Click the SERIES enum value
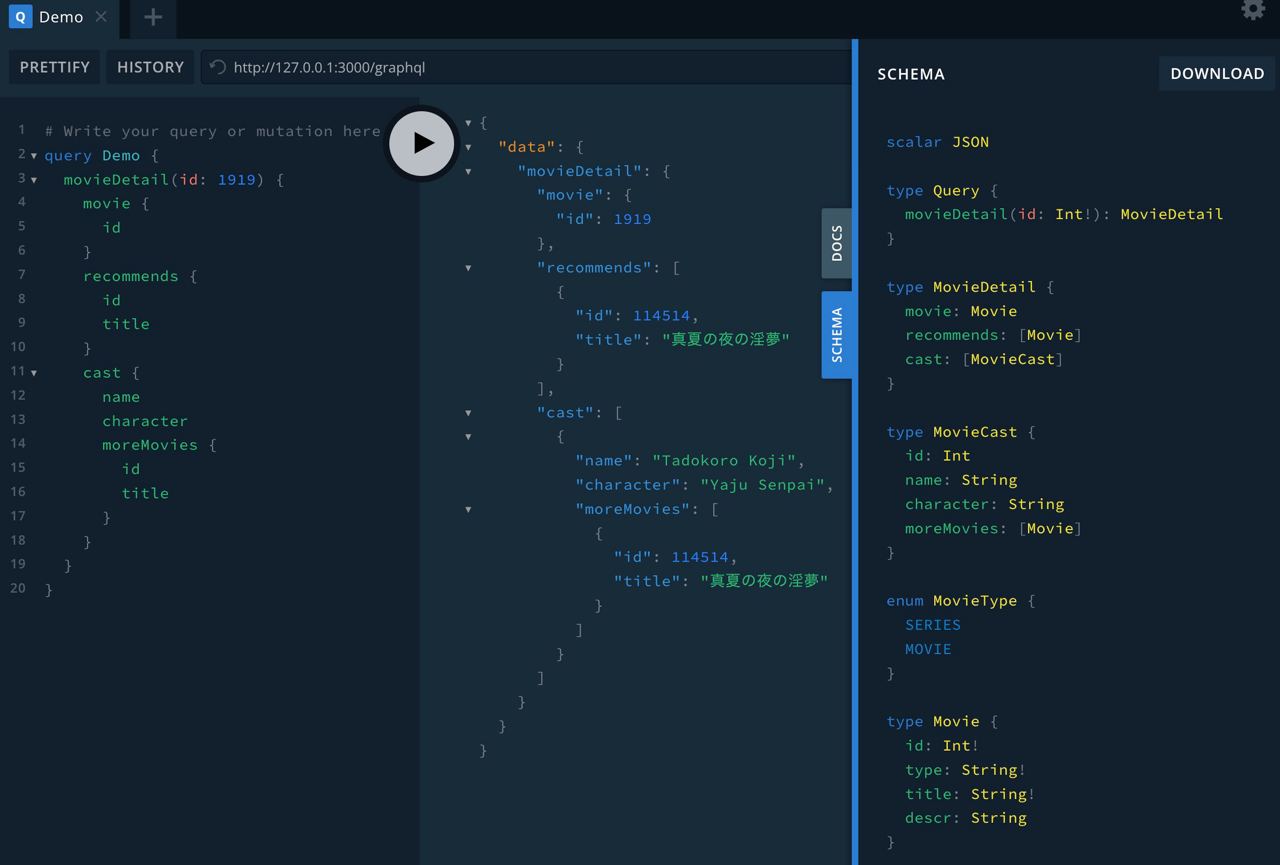1280x865 pixels. point(933,625)
